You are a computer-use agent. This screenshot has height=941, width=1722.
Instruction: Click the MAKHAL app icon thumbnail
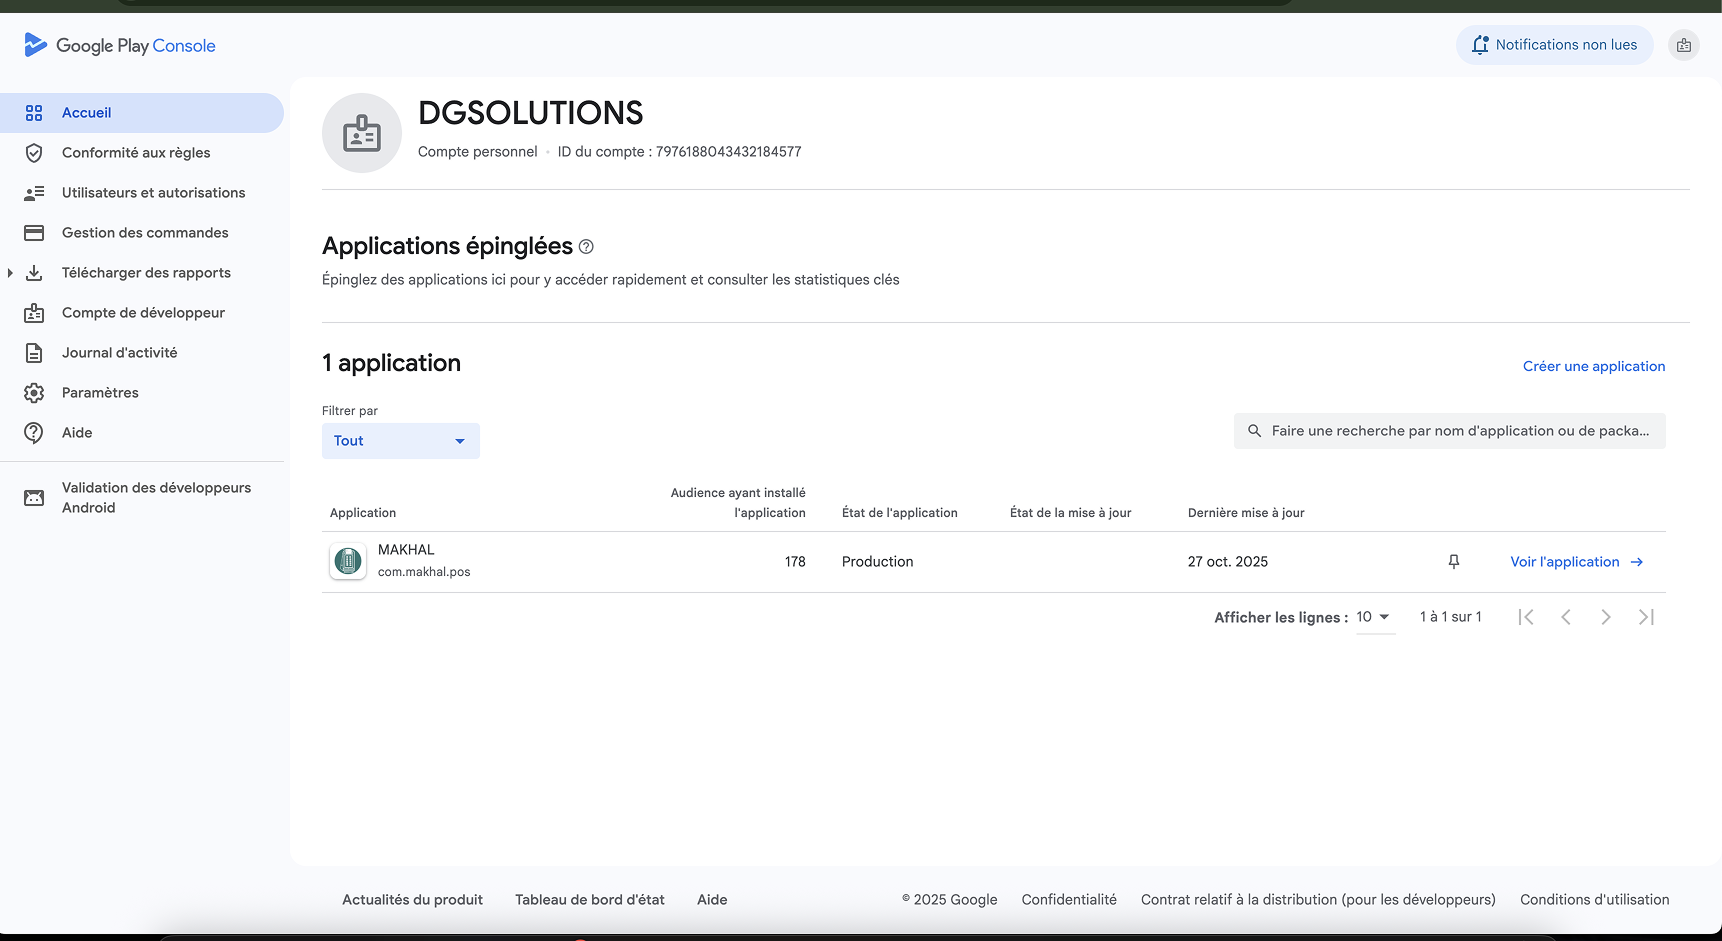[x=348, y=561]
